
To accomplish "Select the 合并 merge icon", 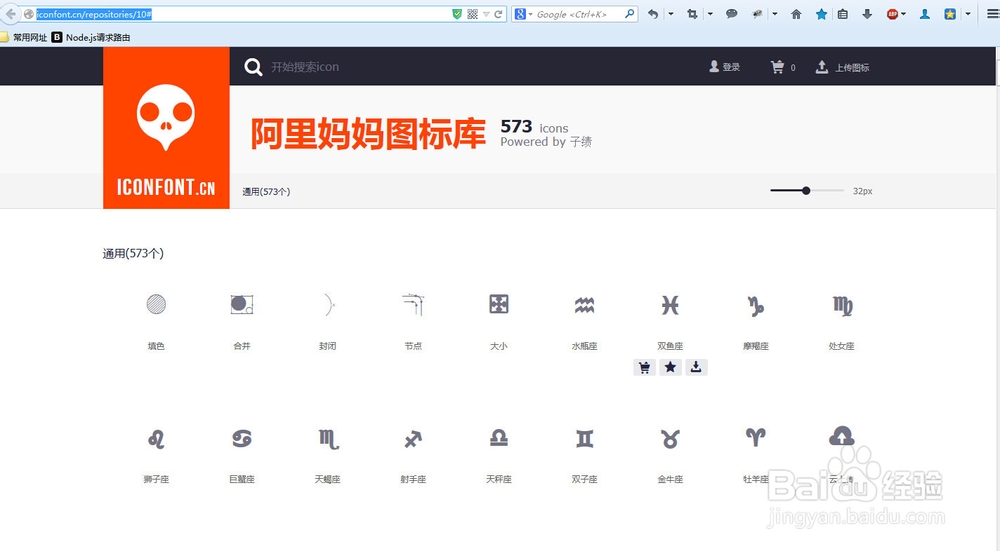I will point(242,304).
